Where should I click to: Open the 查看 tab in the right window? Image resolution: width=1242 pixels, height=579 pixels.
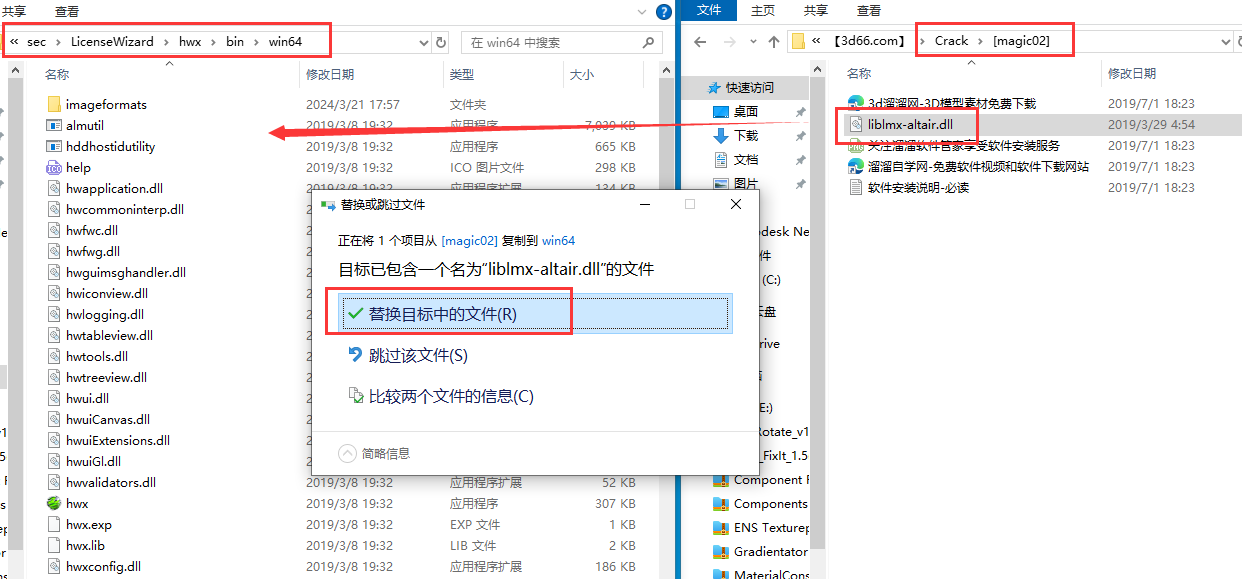(869, 10)
